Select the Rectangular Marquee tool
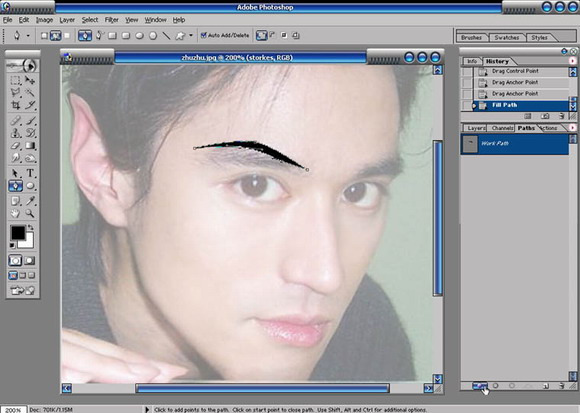 [15, 80]
